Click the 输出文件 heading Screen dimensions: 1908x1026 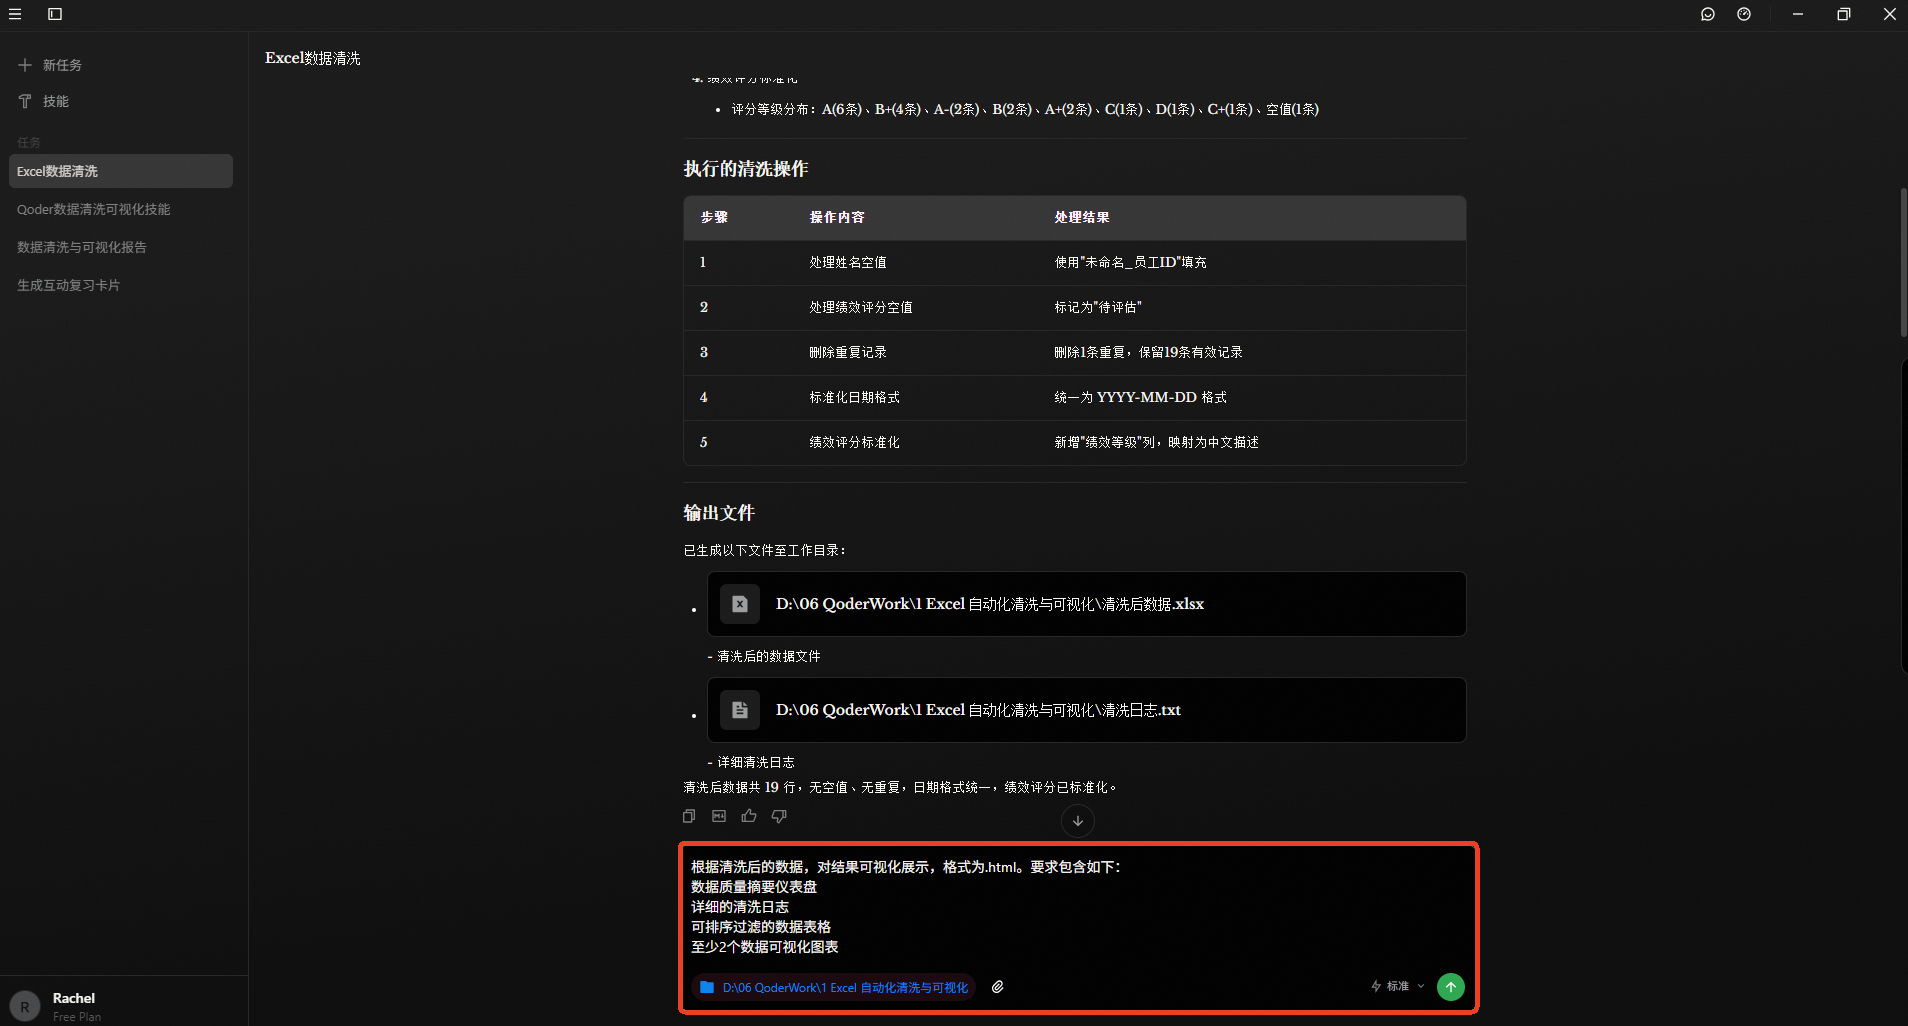(719, 513)
